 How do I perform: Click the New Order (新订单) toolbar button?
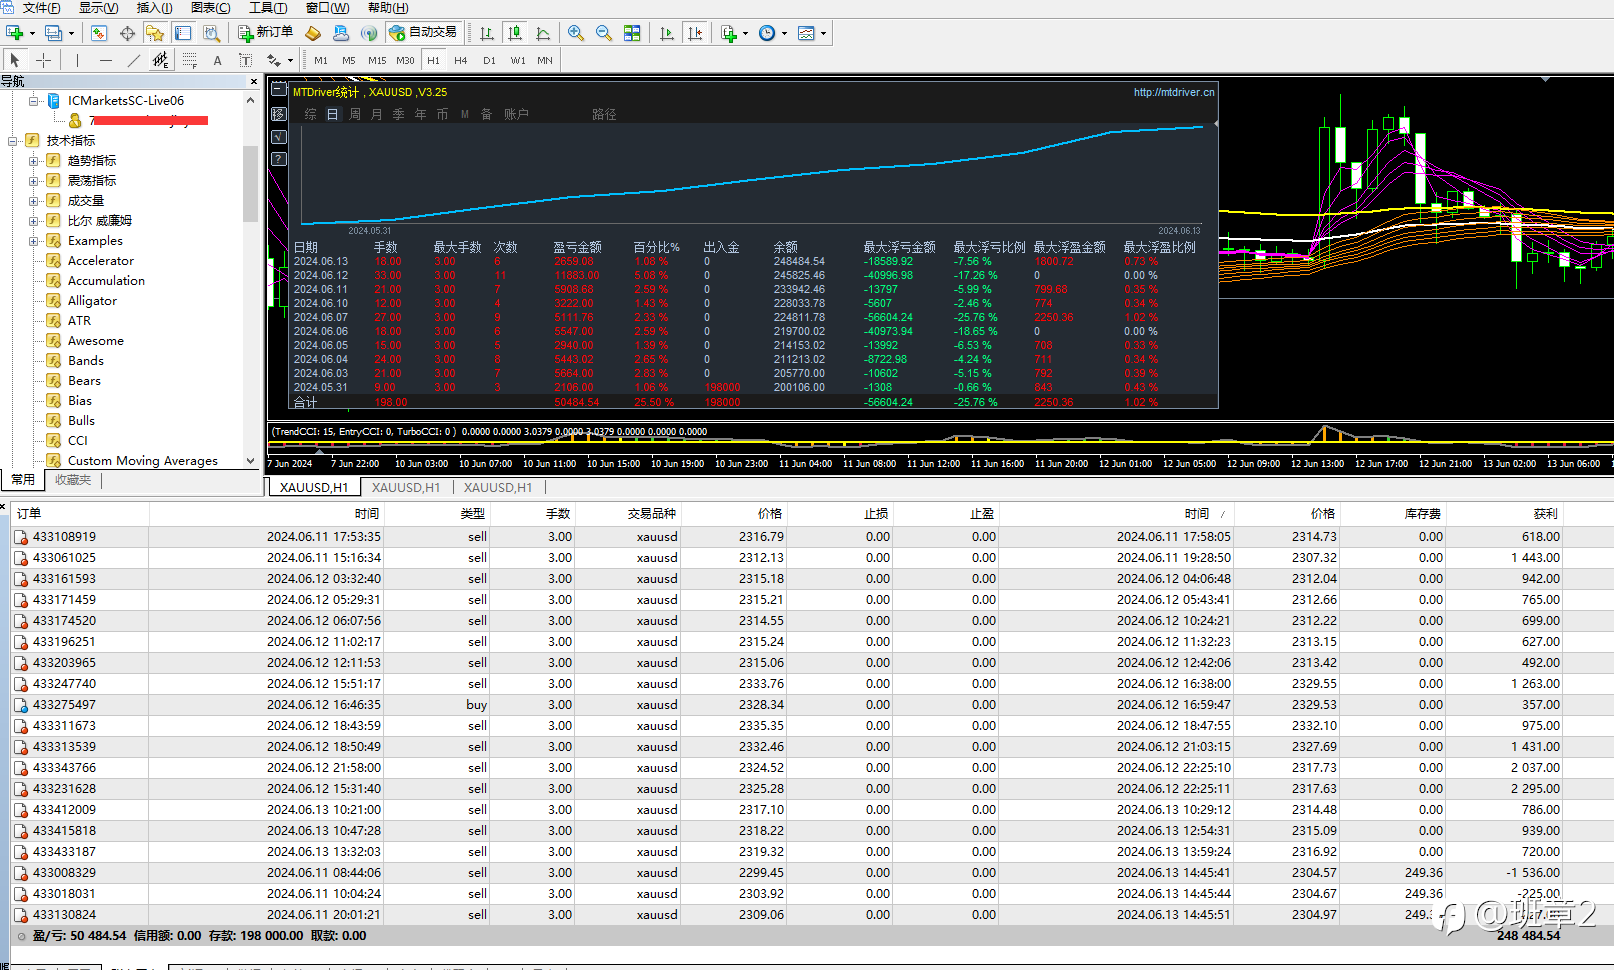pos(266,33)
